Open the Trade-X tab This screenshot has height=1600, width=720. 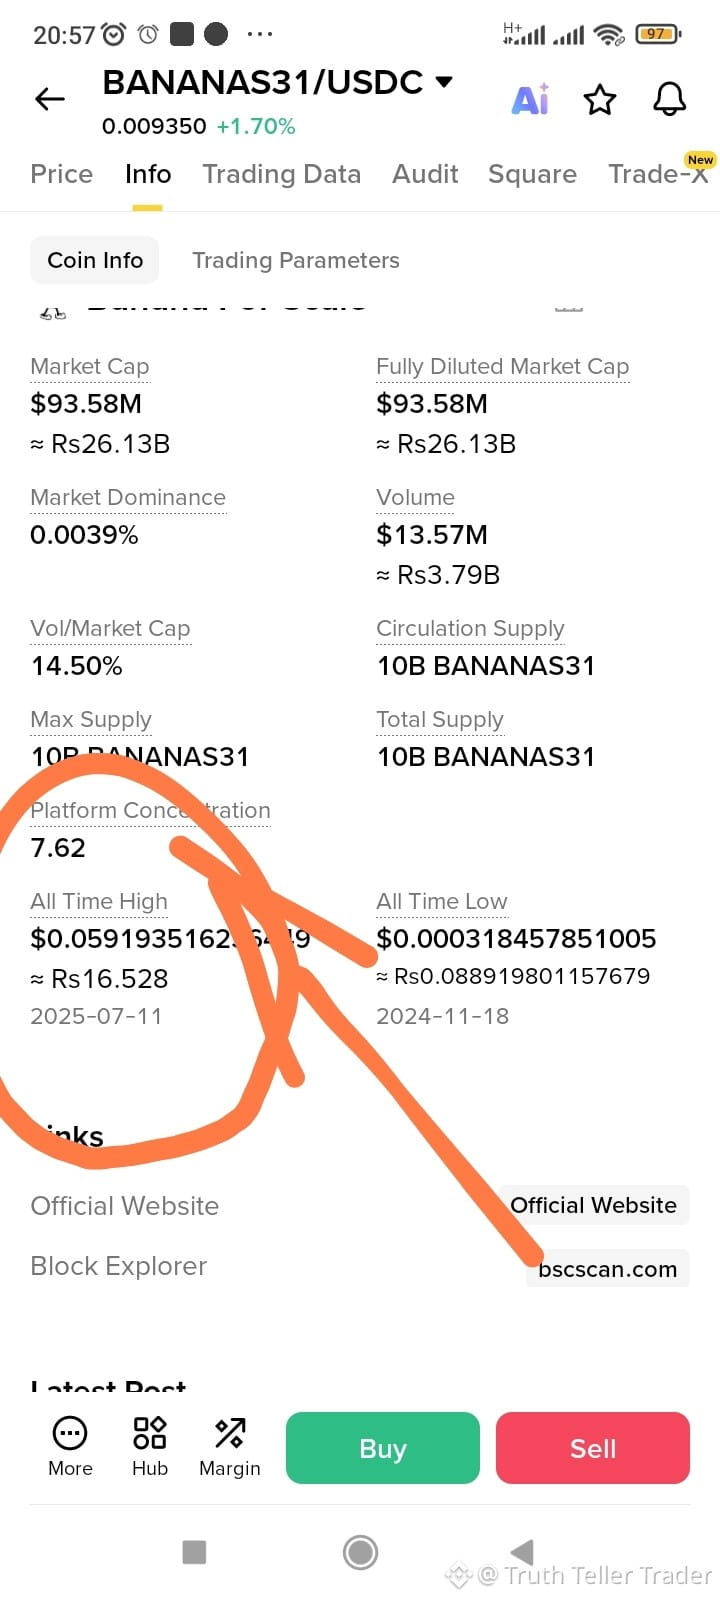coord(658,174)
